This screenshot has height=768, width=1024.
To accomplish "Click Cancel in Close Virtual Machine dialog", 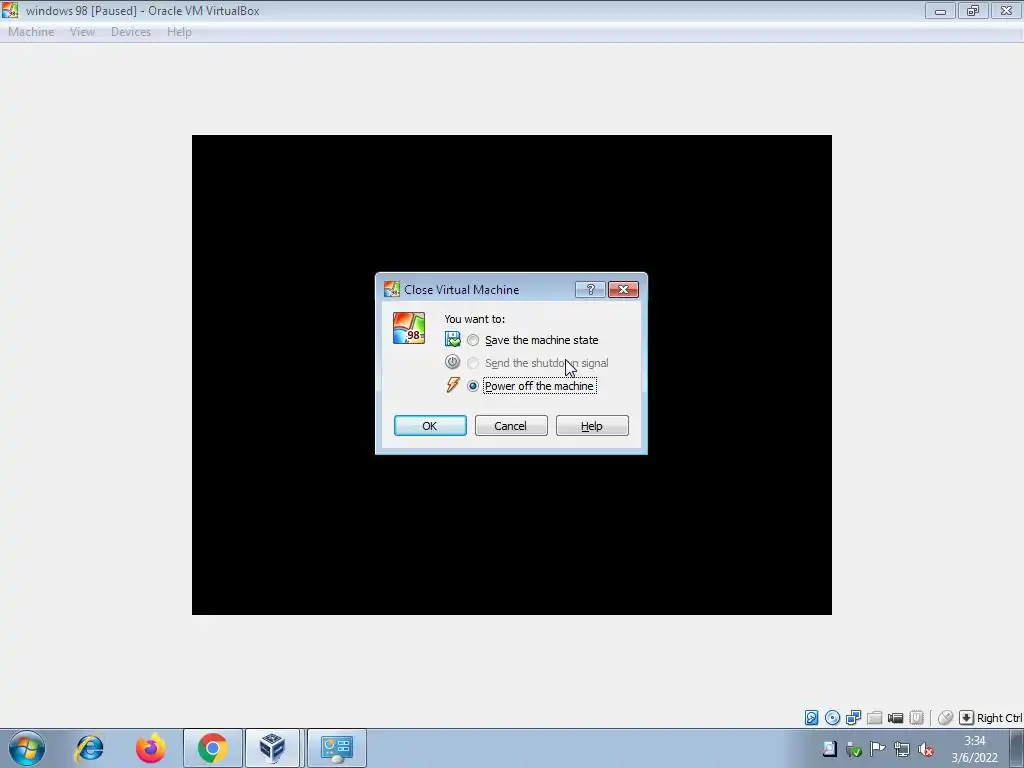I will (x=511, y=426).
